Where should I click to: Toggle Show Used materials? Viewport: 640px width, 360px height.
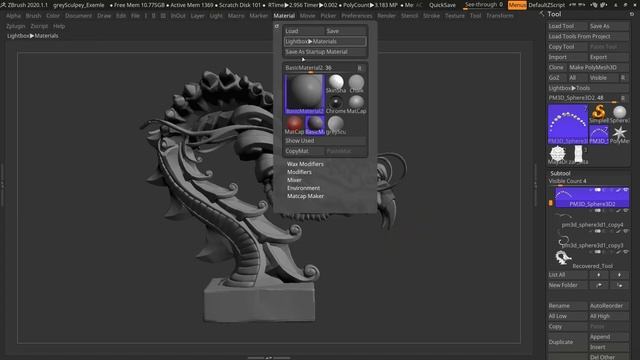point(325,140)
